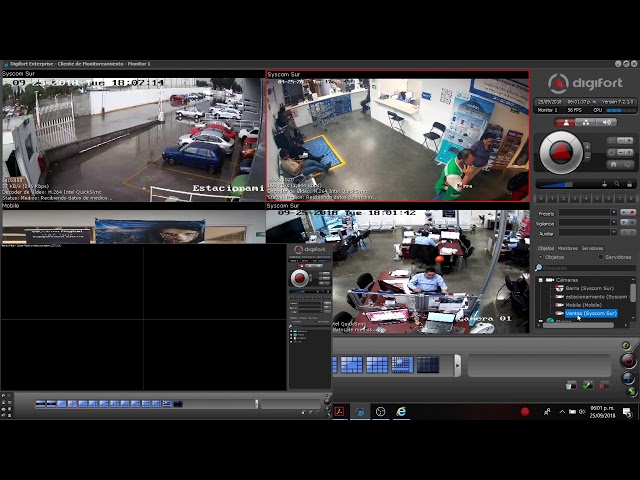This screenshot has height=480, width=640.
Task: Send camera to PTZ home position
Action: pos(613,164)
